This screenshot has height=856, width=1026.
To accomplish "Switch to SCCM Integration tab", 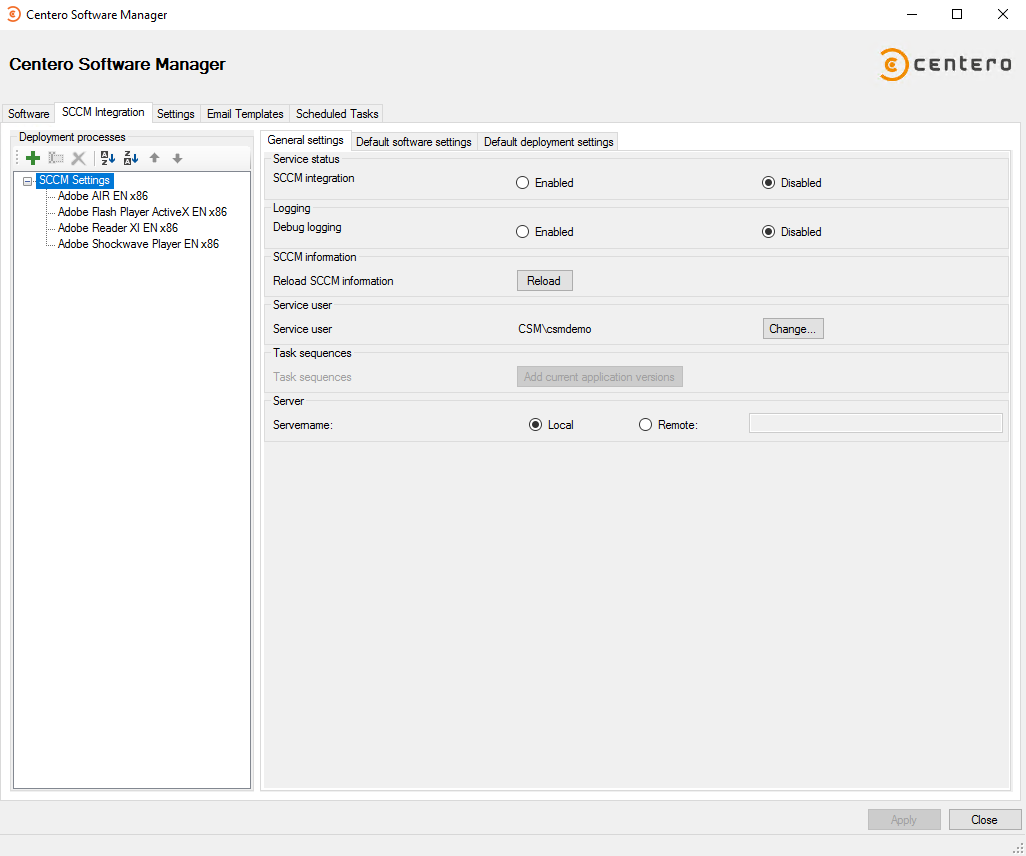I will (103, 112).
